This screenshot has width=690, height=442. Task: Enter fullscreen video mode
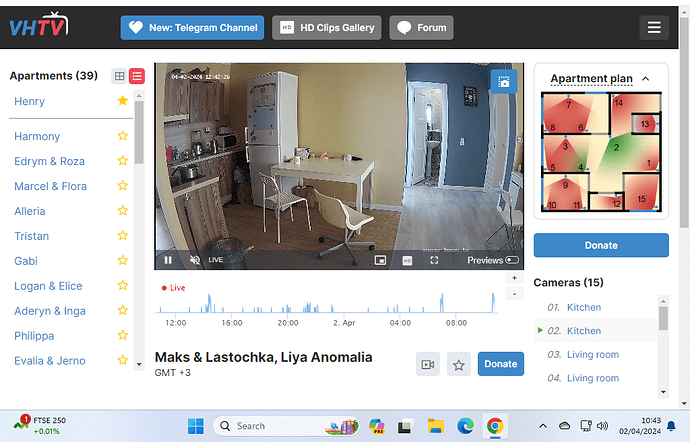pos(434,260)
